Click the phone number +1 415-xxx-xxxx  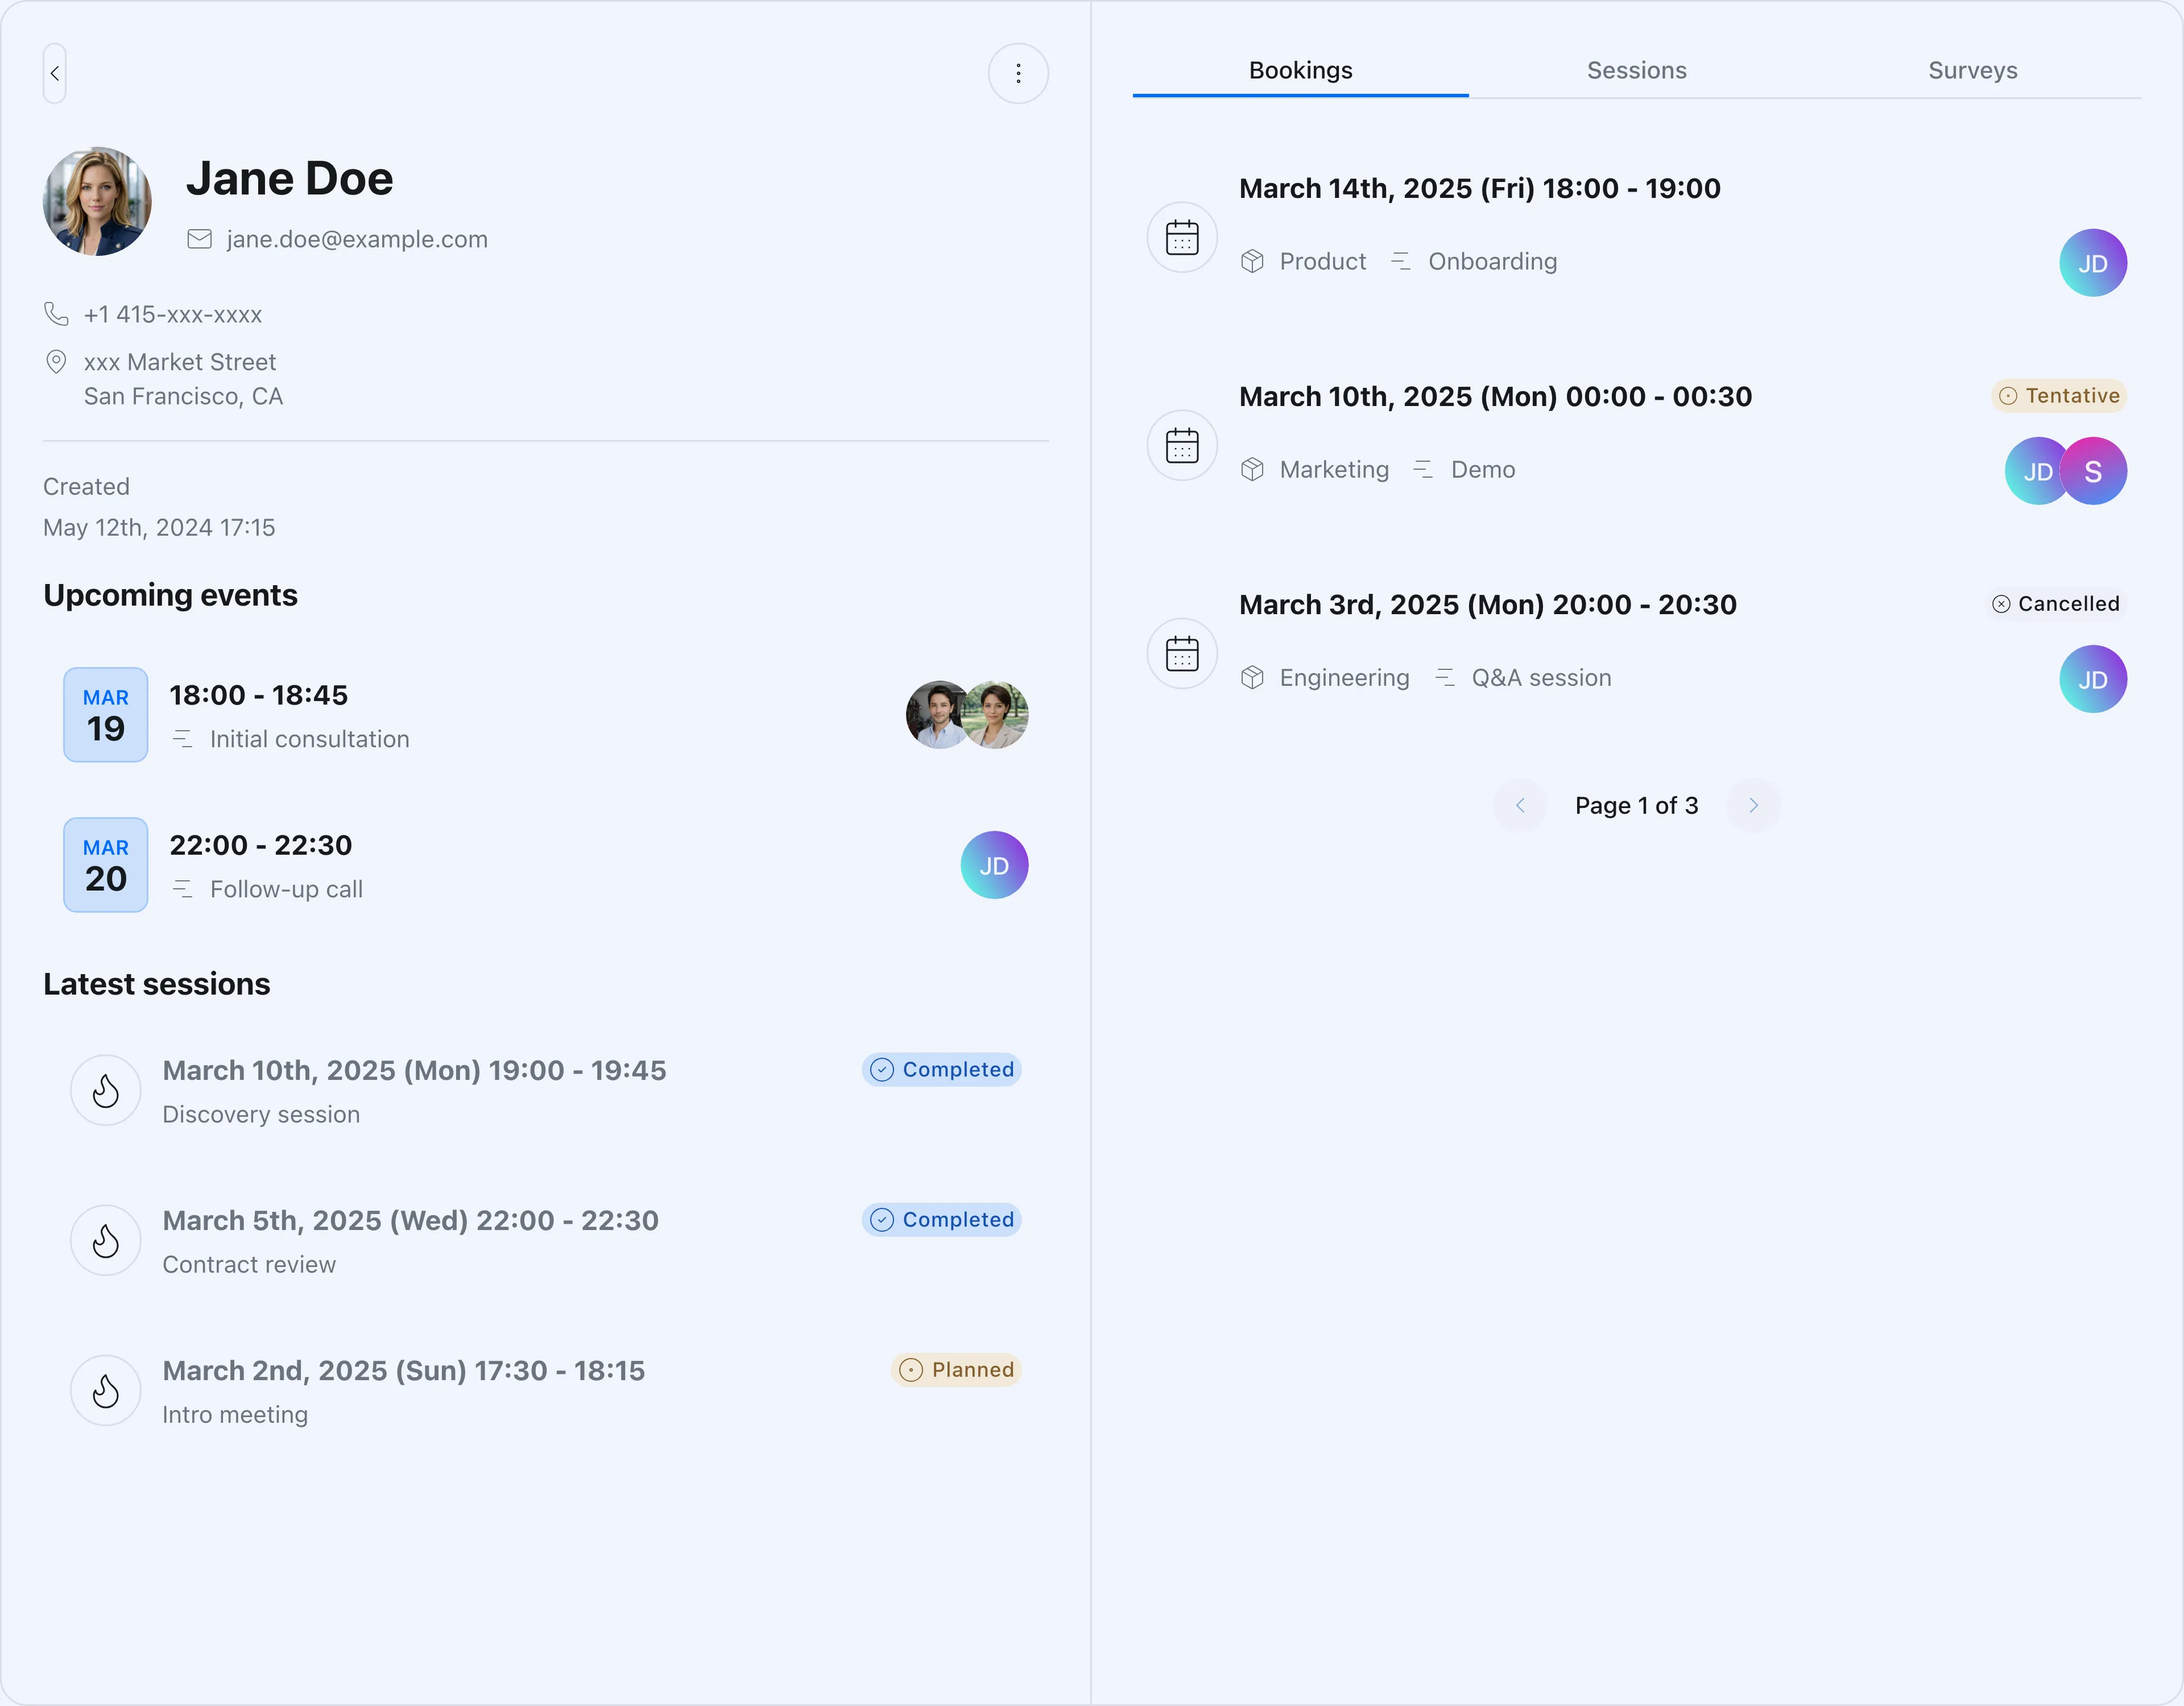point(173,314)
